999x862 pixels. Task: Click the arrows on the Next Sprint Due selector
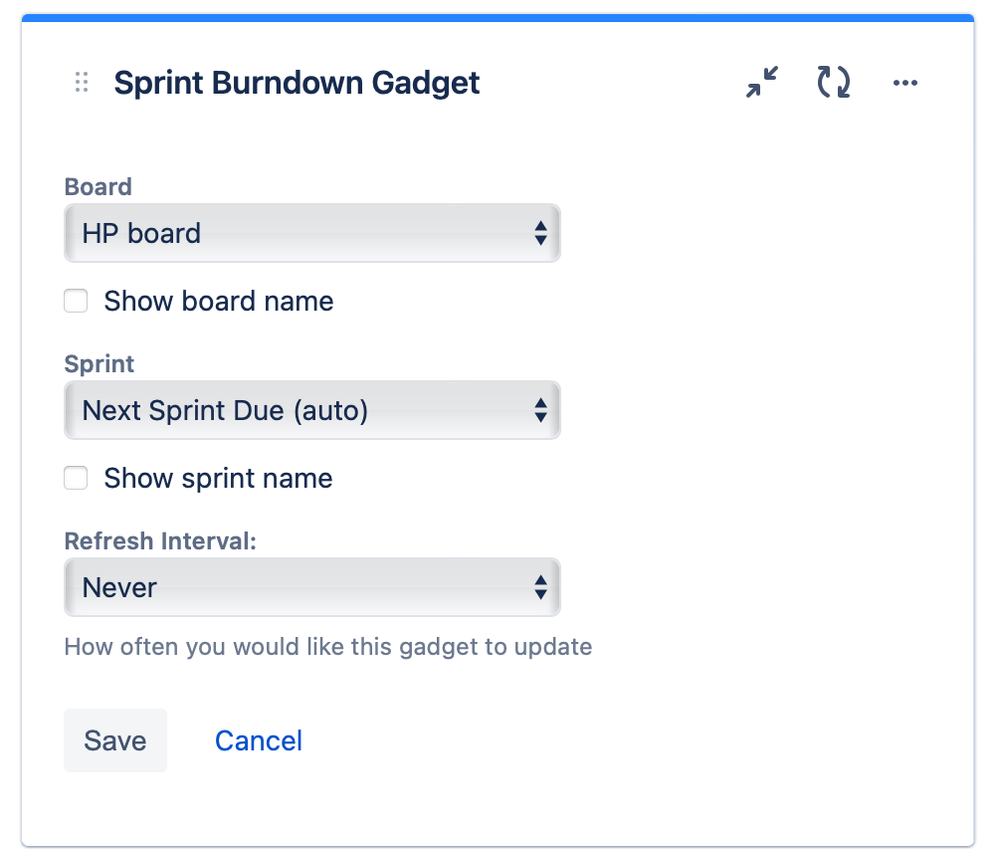540,410
